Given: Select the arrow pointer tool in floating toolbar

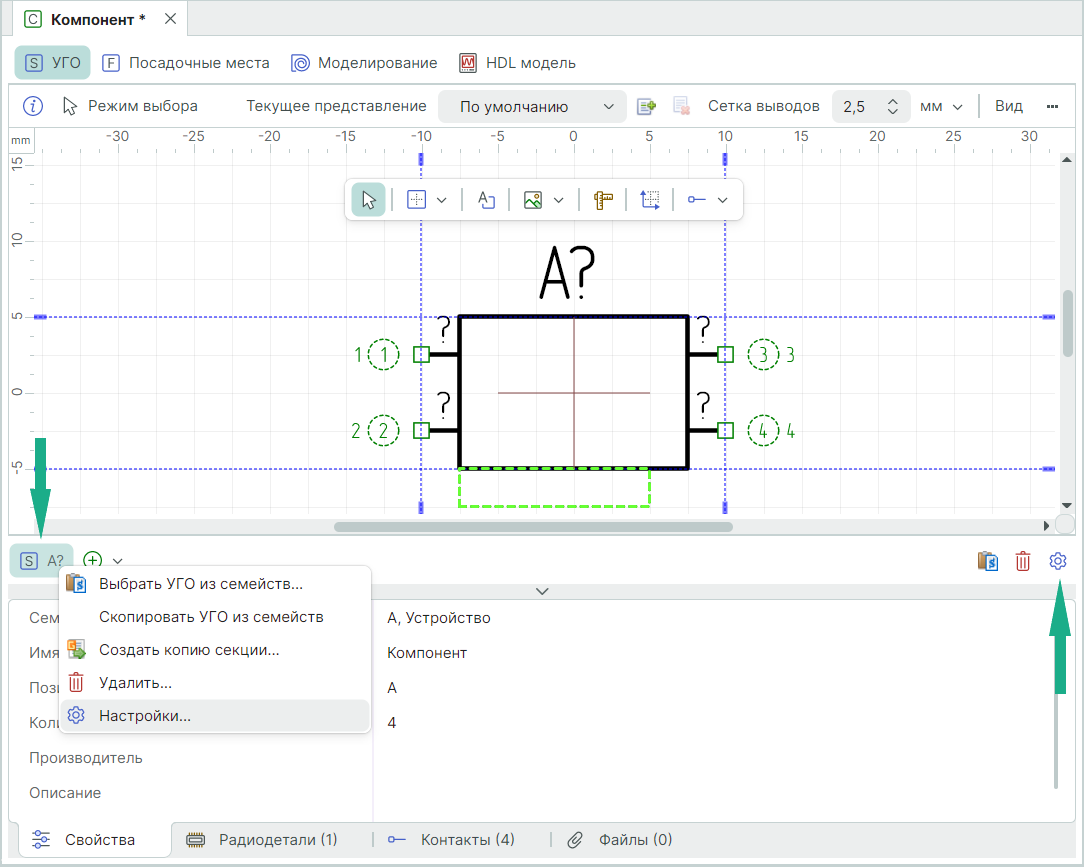Looking at the screenshot, I should 368,200.
